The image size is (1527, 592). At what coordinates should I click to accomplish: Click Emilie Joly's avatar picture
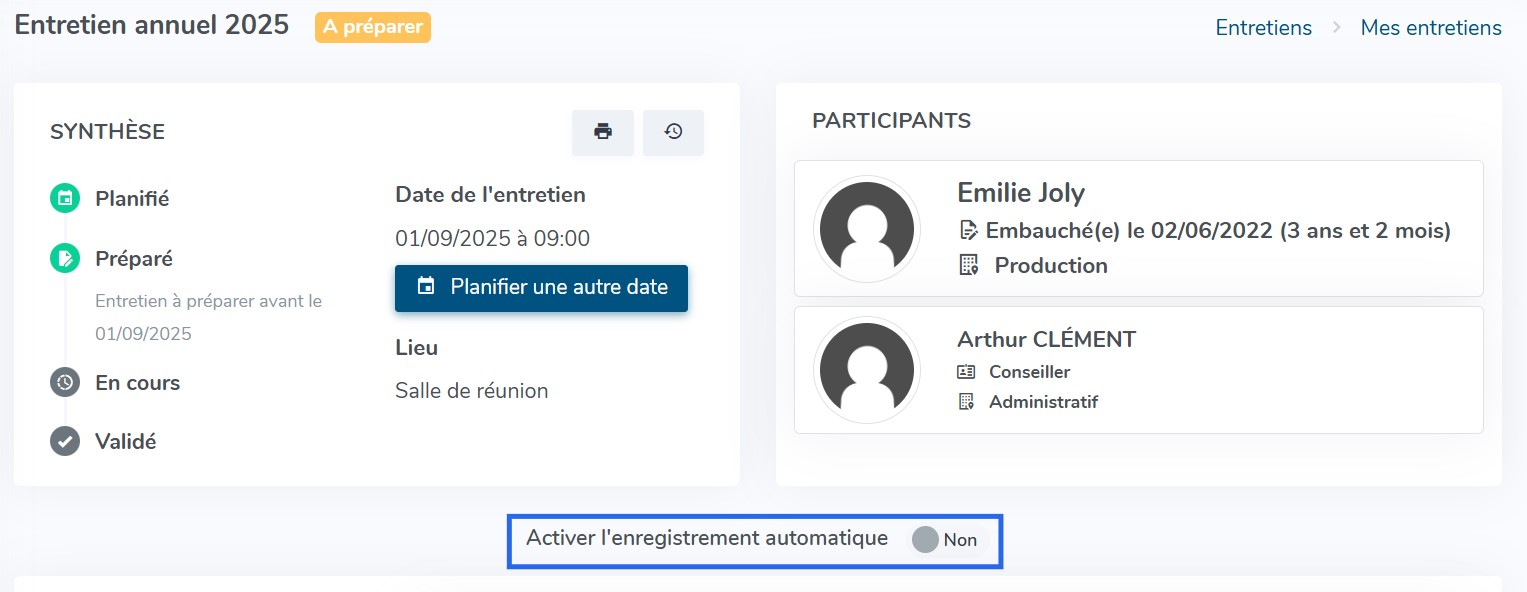(x=866, y=229)
